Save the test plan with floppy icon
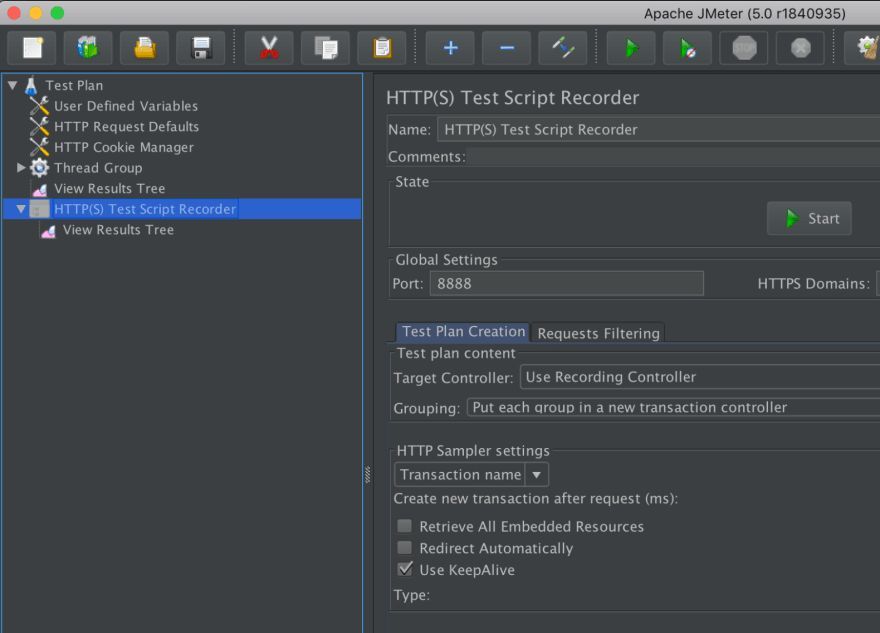 pos(201,48)
